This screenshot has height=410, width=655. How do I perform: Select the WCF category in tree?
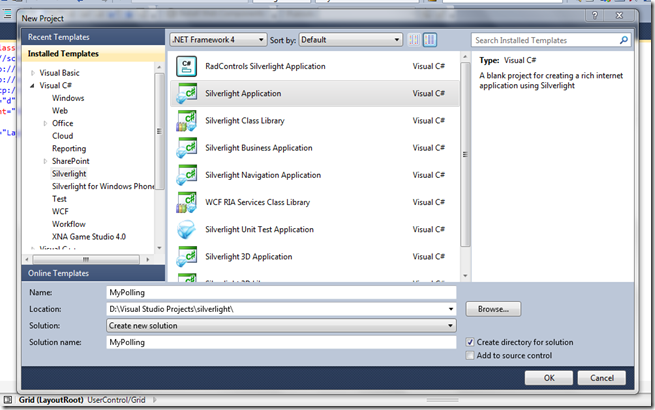coord(60,211)
